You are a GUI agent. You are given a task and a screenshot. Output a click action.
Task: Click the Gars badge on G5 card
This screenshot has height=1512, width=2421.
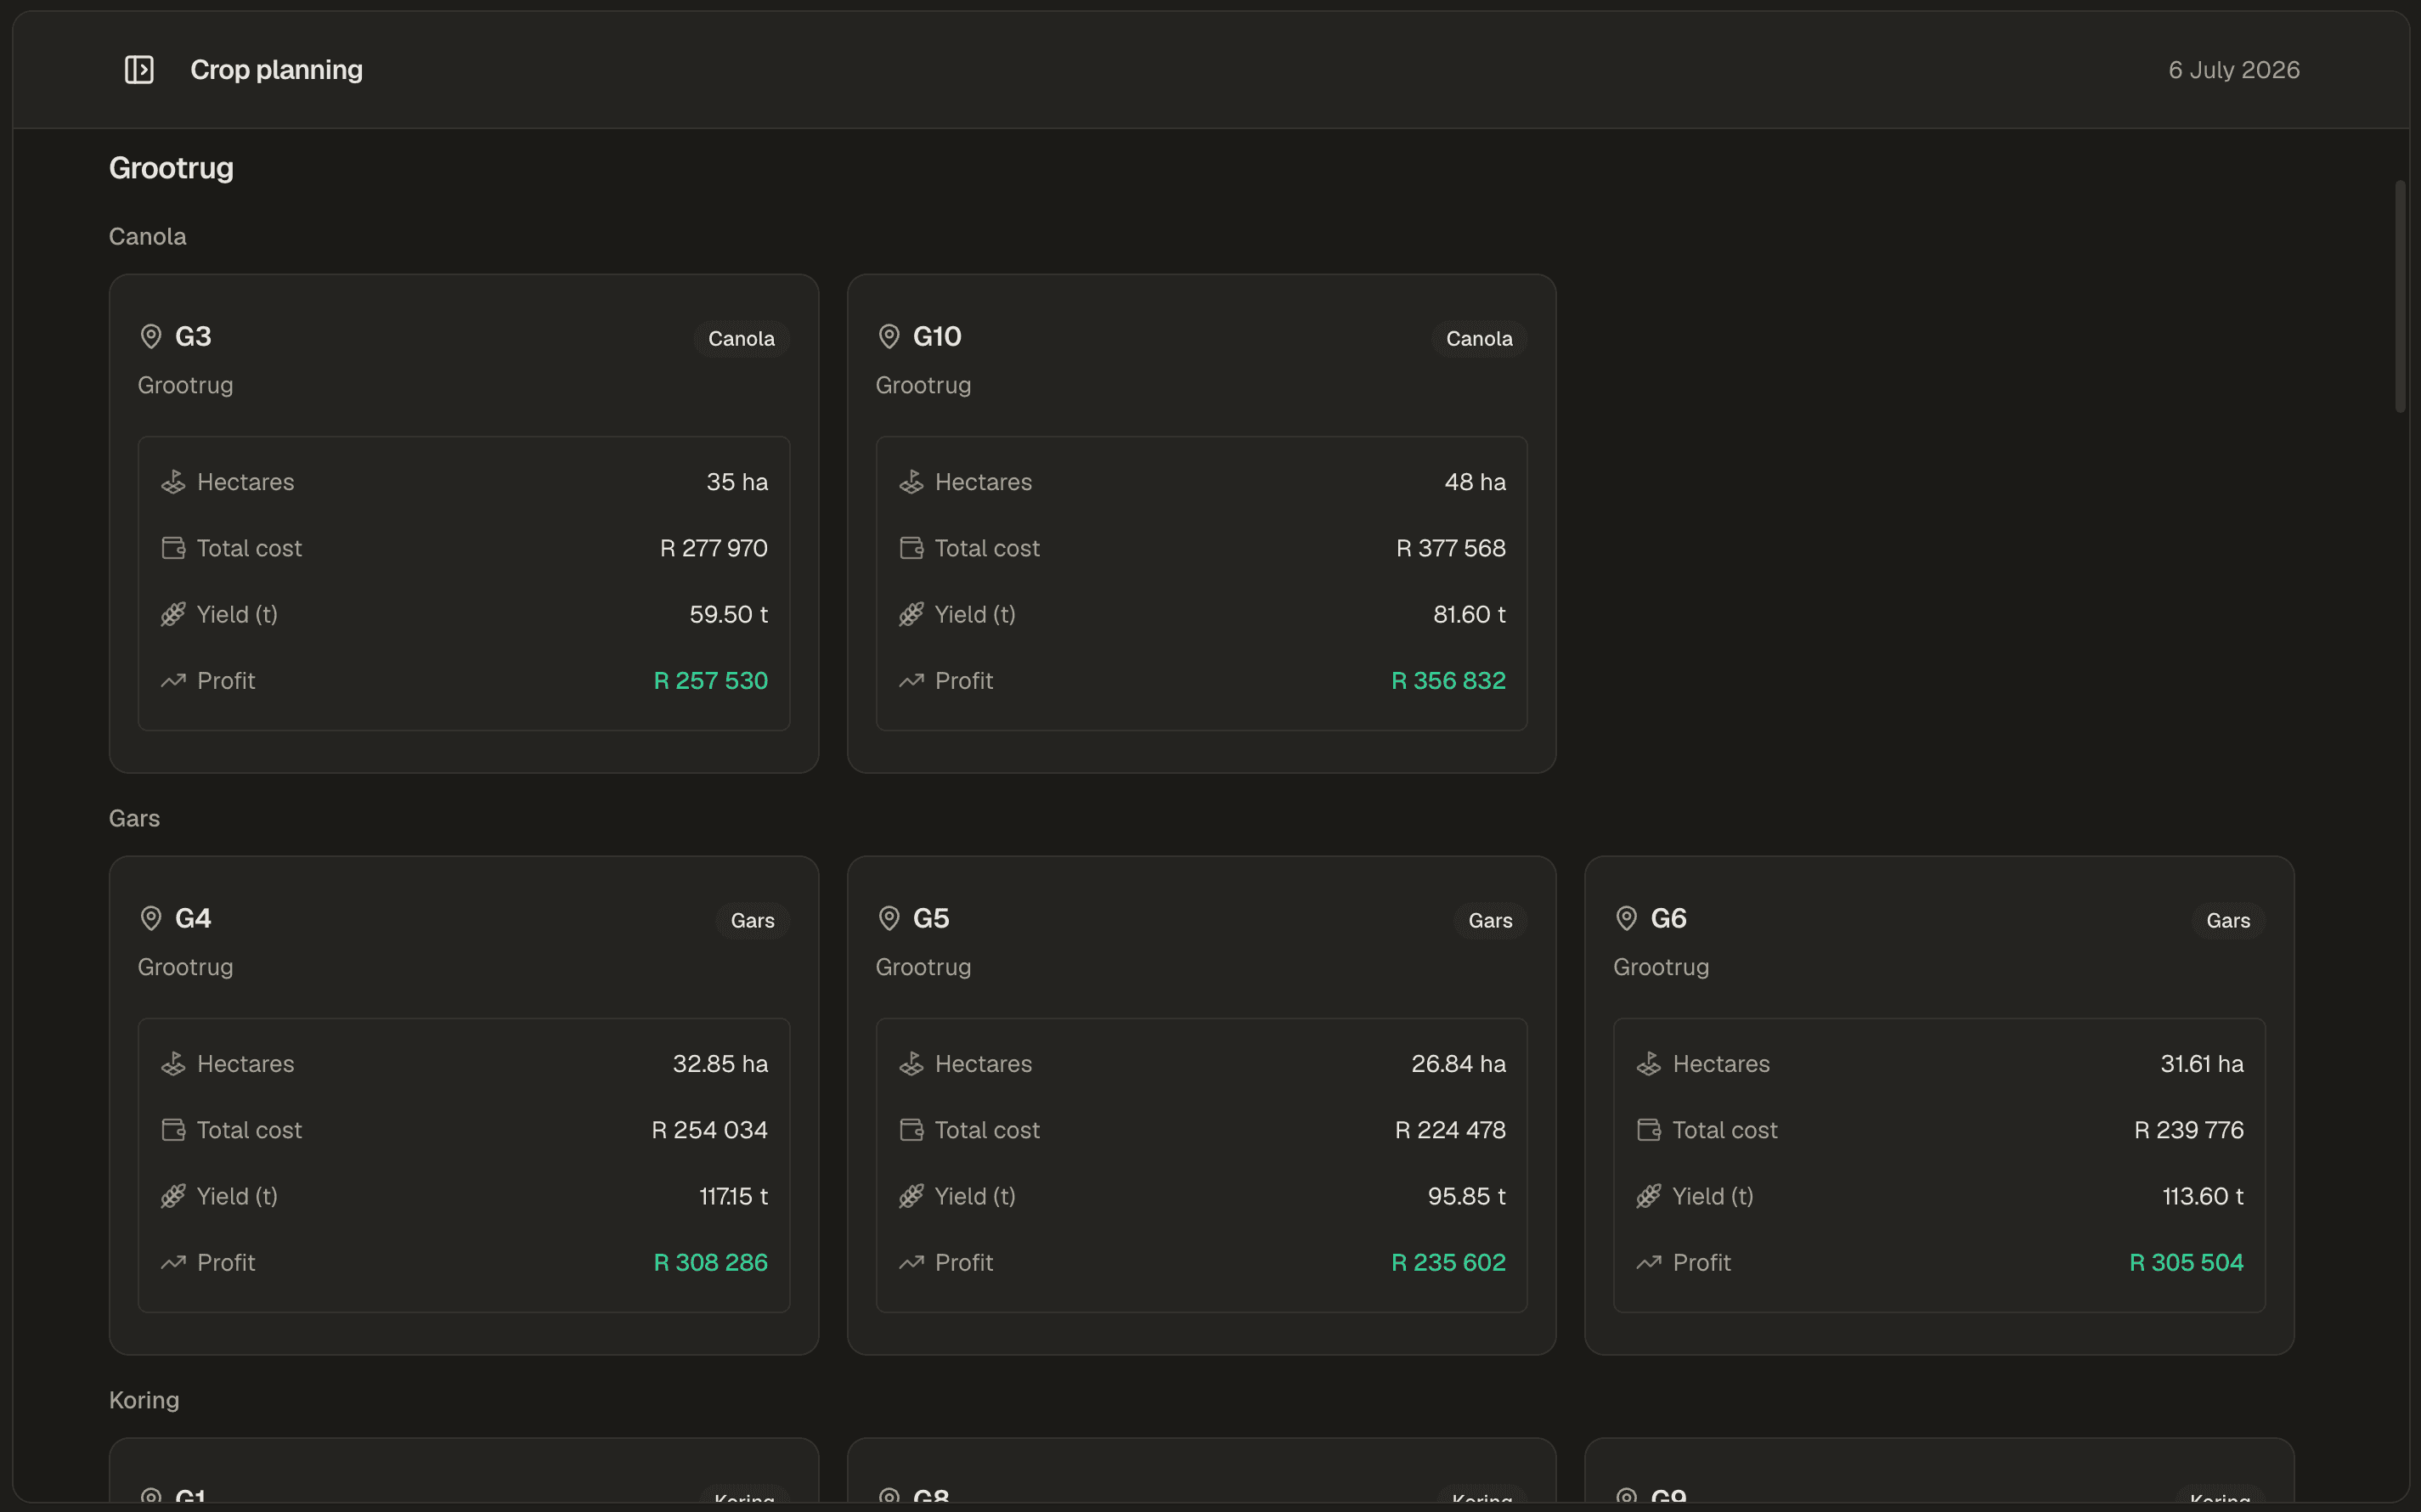coord(1490,921)
